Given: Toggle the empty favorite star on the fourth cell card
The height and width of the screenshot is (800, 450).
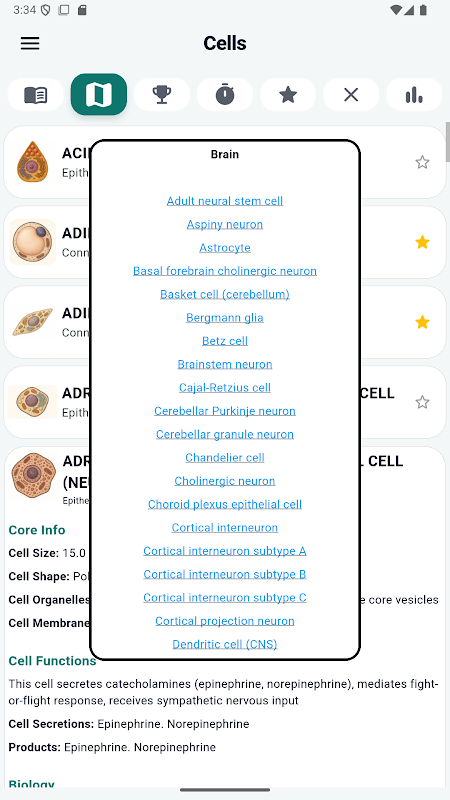Looking at the screenshot, I should (422, 402).
